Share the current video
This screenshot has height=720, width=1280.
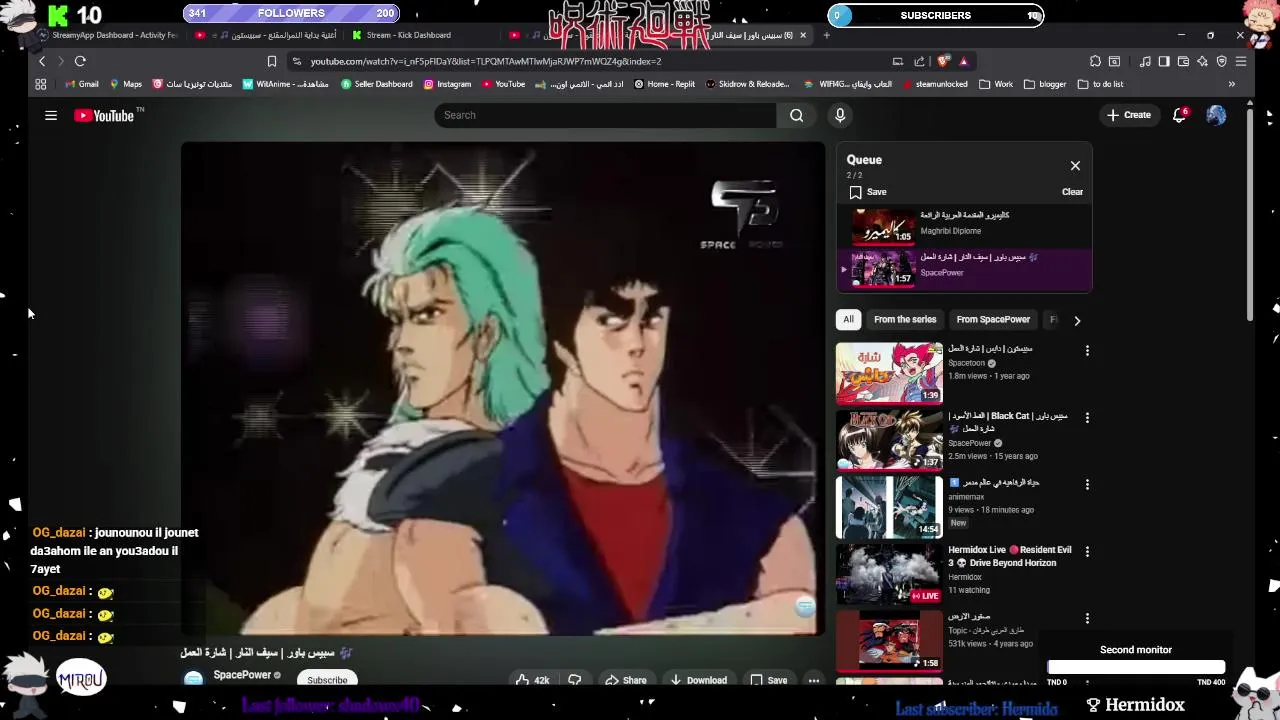click(625, 680)
